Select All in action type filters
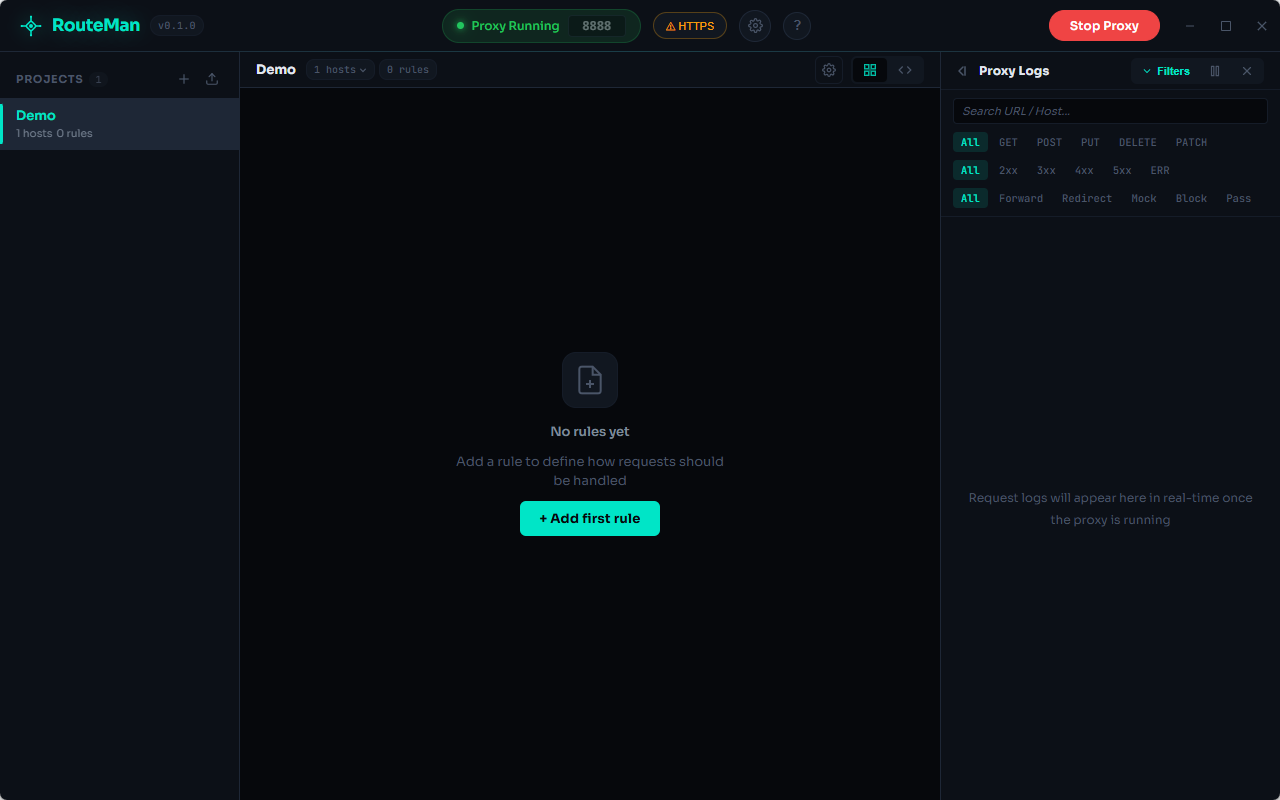This screenshot has width=1280, height=800. (x=970, y=198)
